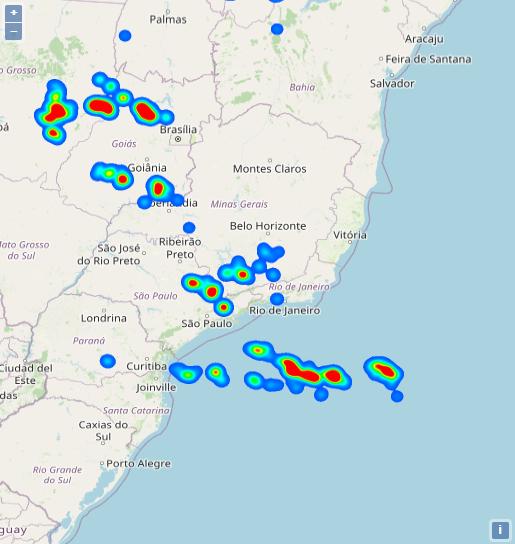
Task: Click the Salvador city label
Action: click(392, 84)
